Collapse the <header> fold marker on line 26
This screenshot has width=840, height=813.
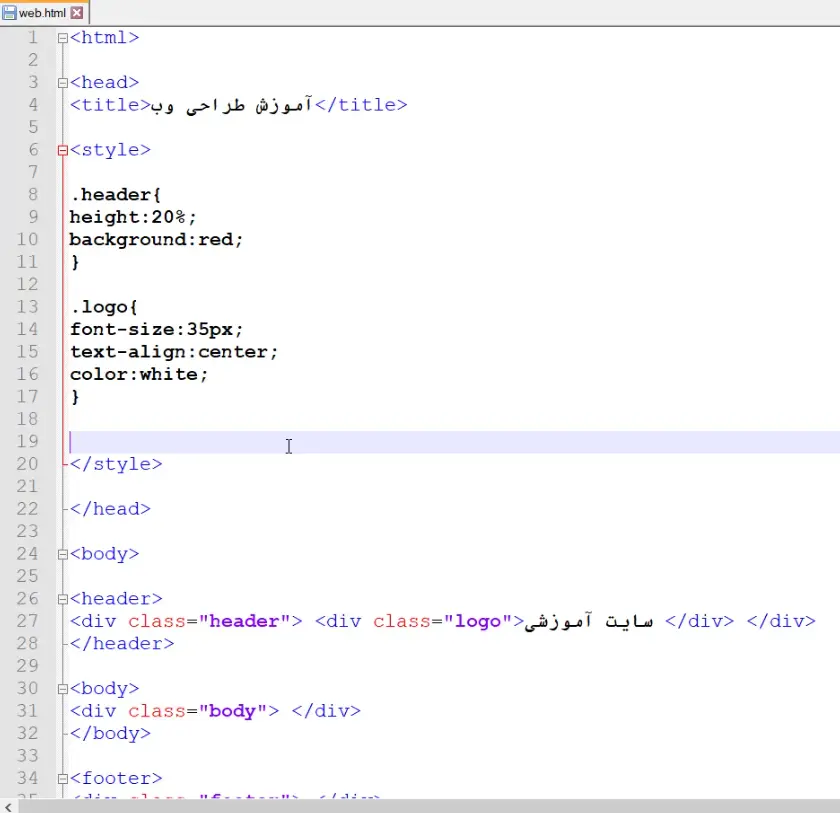62,599
